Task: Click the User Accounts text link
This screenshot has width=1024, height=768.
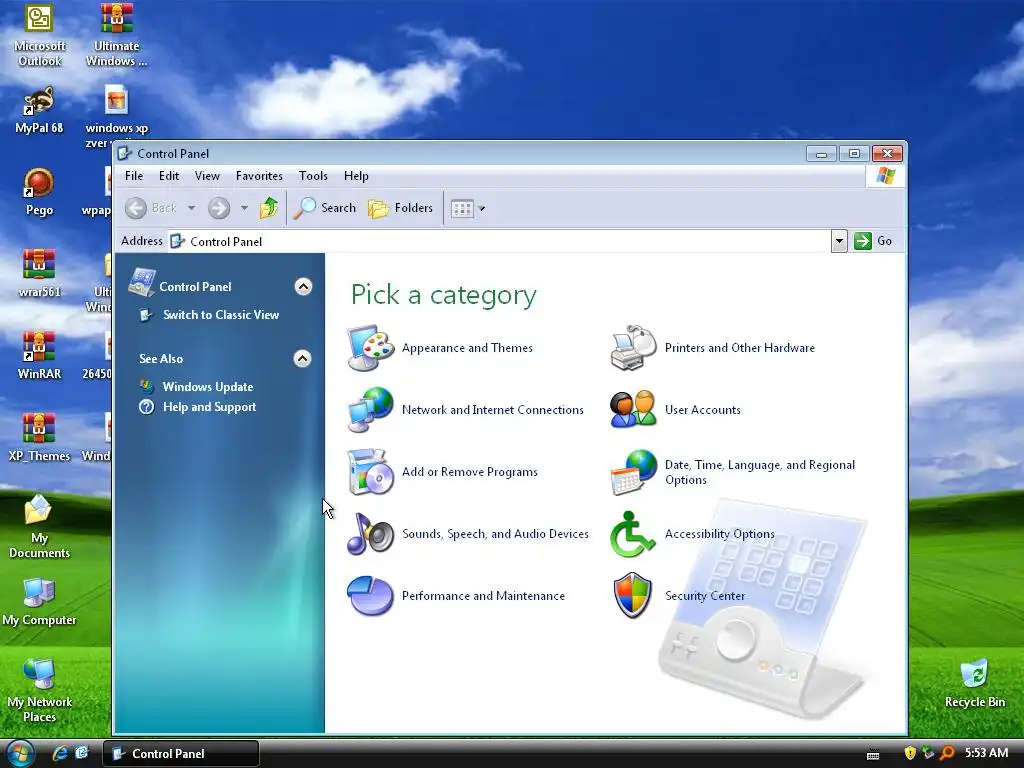Action: pos(703,409)
